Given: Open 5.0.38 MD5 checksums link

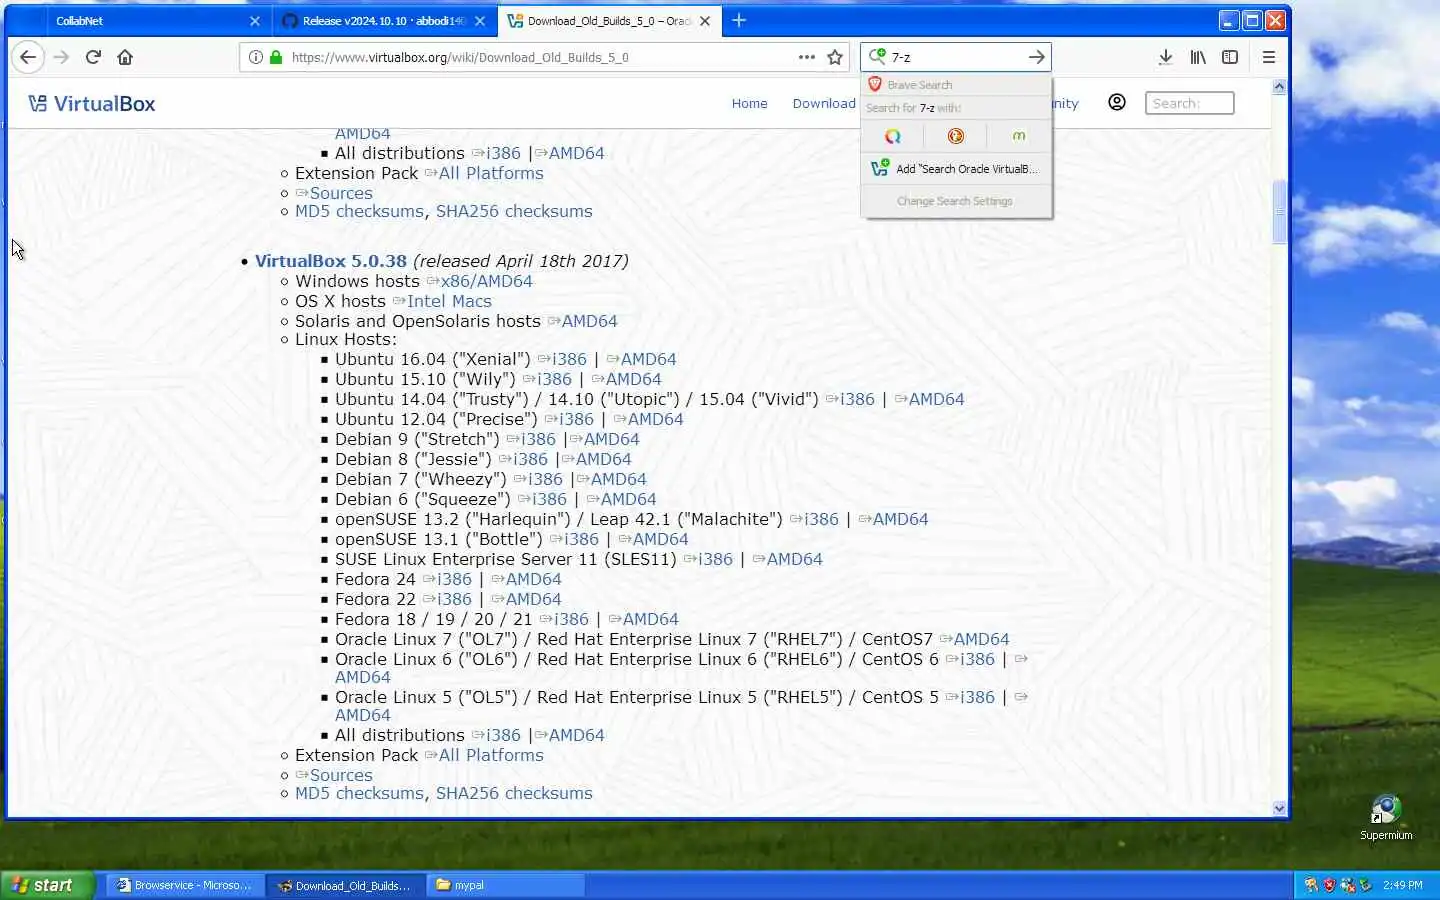Looking at the screenshot, I should [360, 793].
